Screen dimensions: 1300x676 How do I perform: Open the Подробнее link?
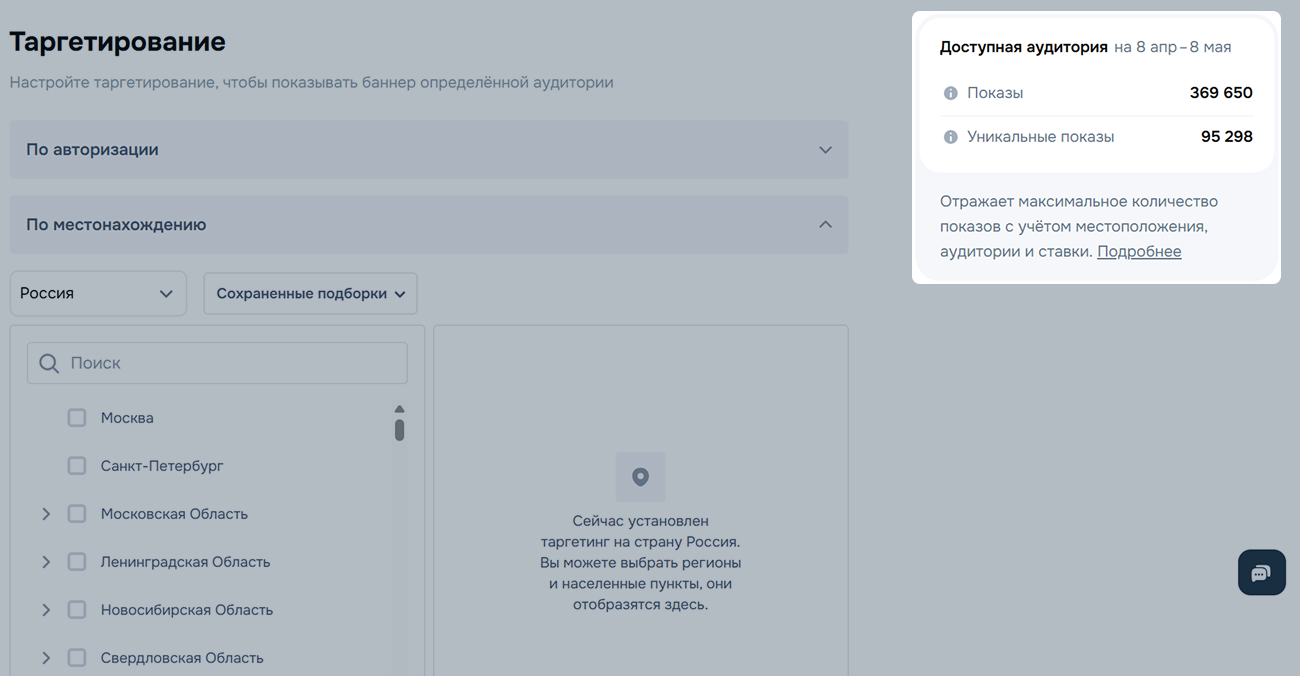1139,252
